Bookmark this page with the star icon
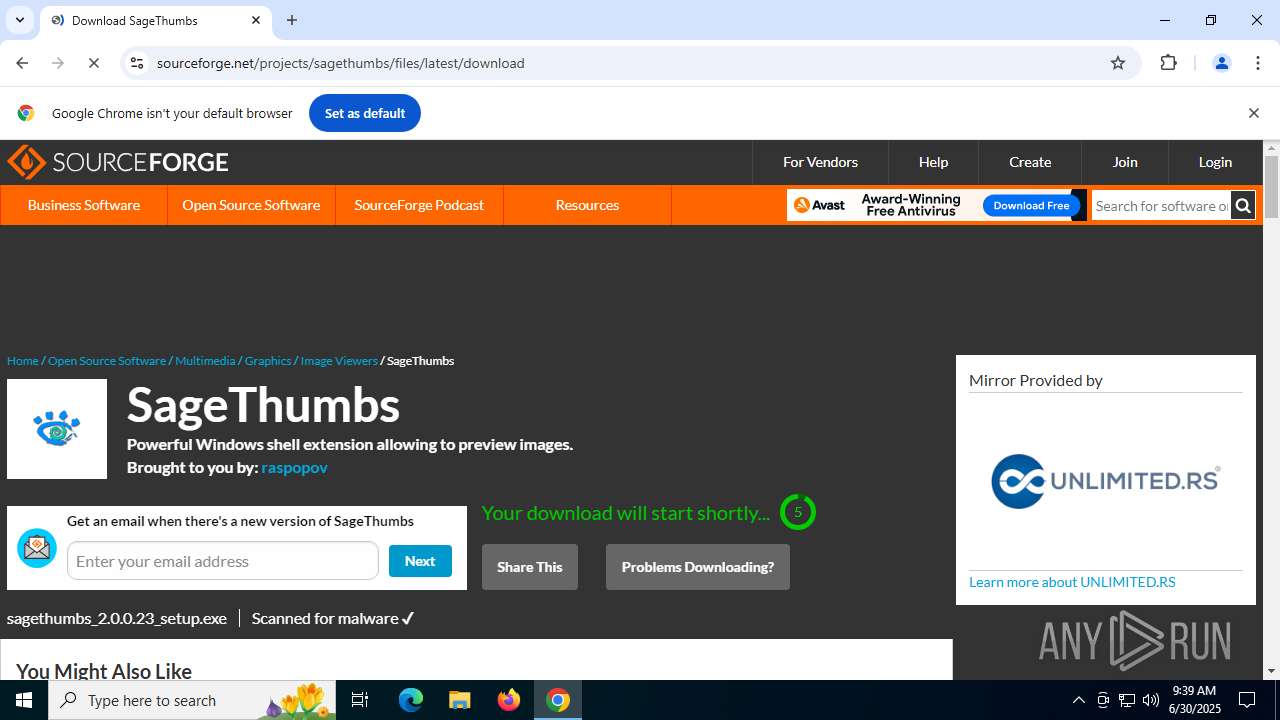 pos(1118,63)
